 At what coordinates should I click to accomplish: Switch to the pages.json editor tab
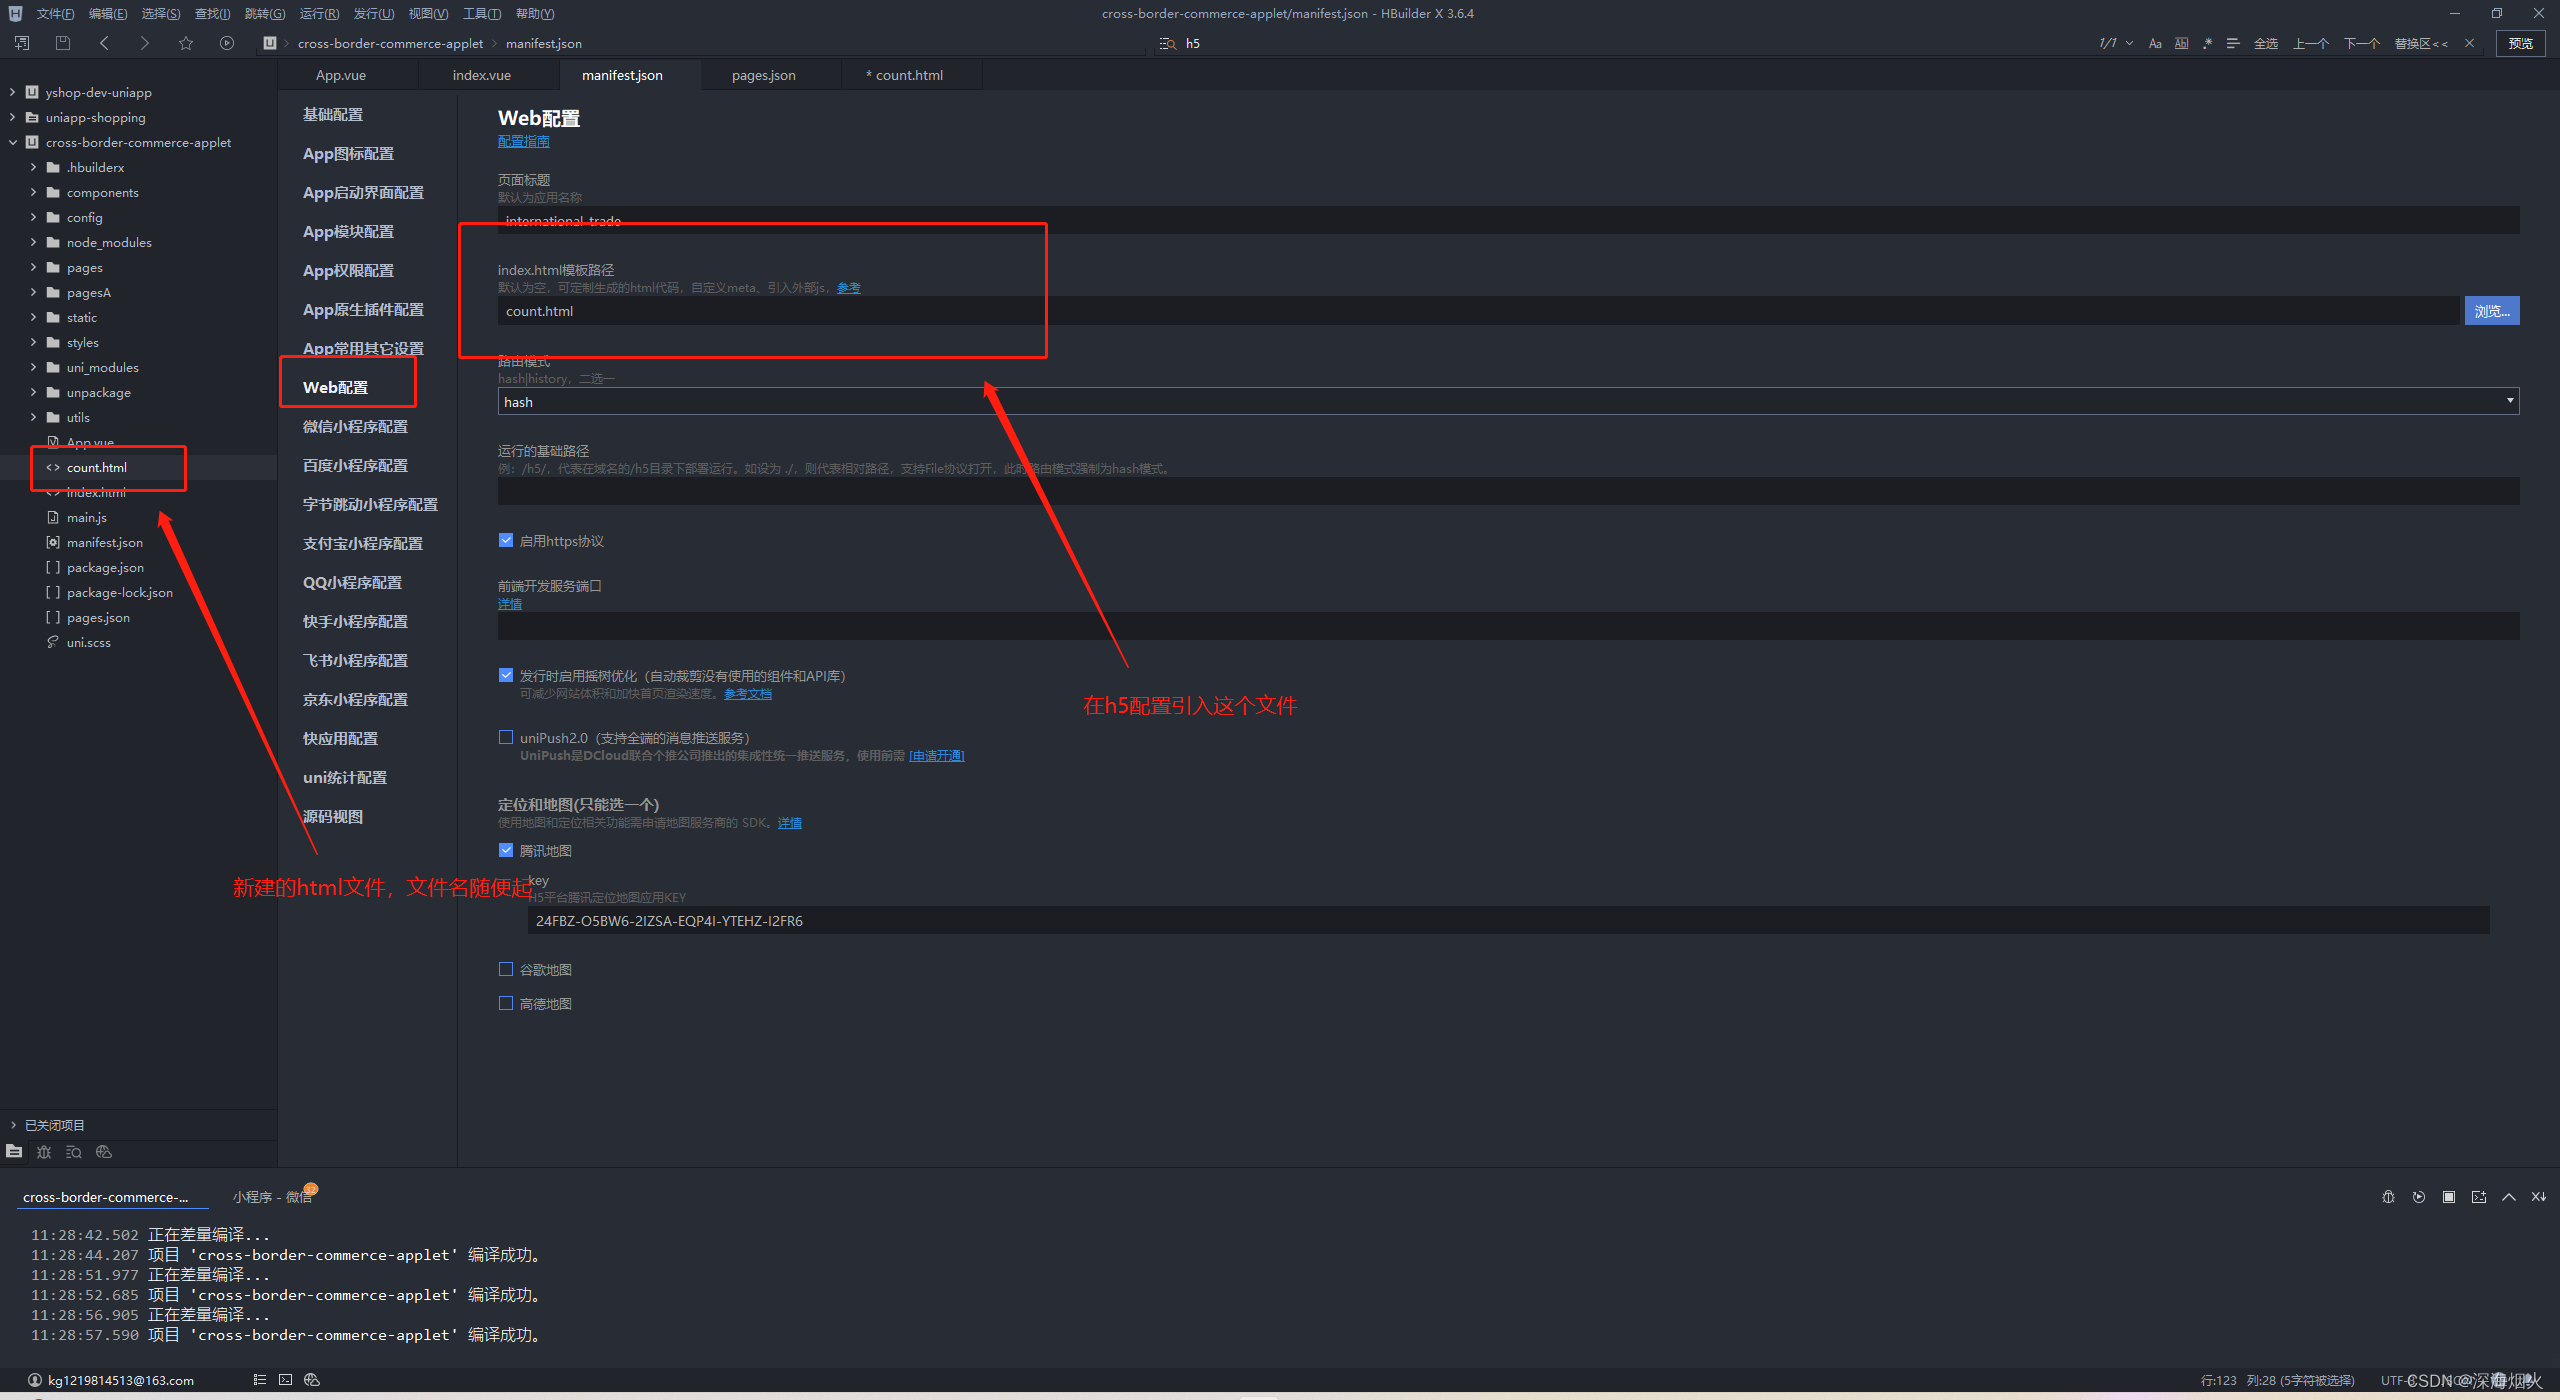(763, 75)
